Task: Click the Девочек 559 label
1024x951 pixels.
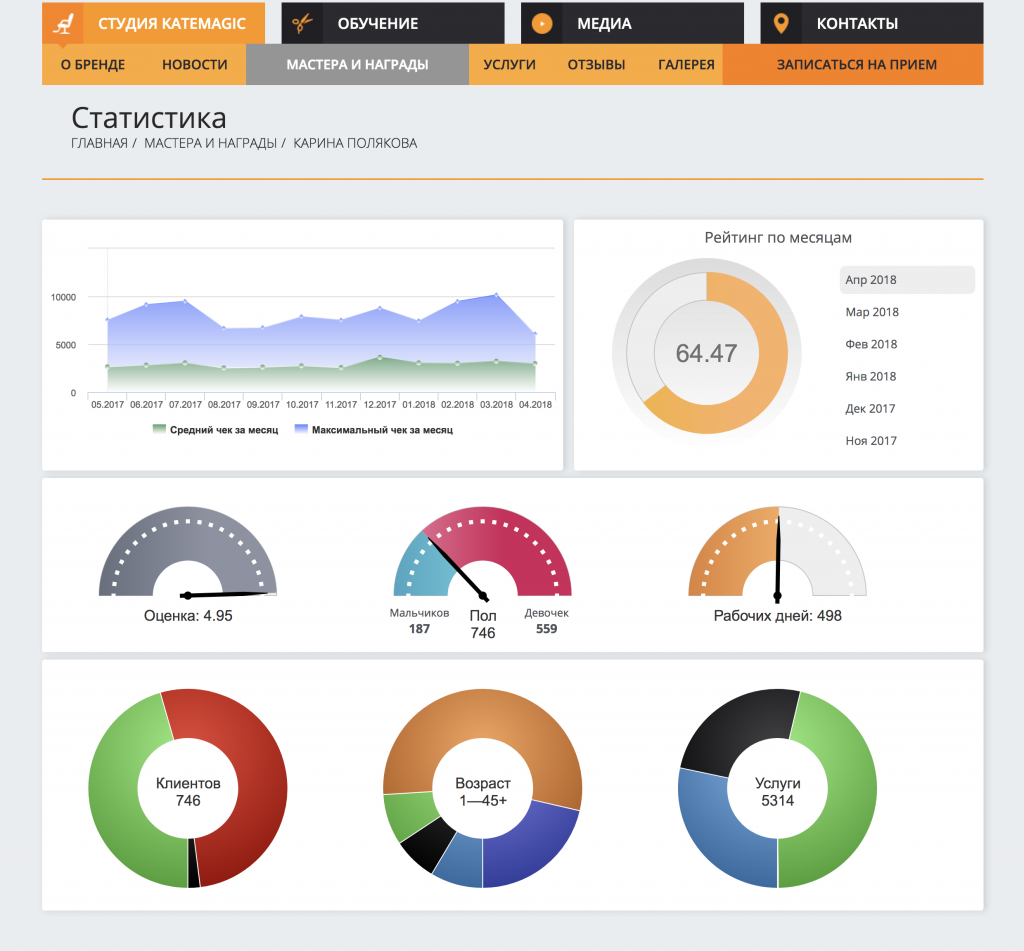Action: click(547, 621)
